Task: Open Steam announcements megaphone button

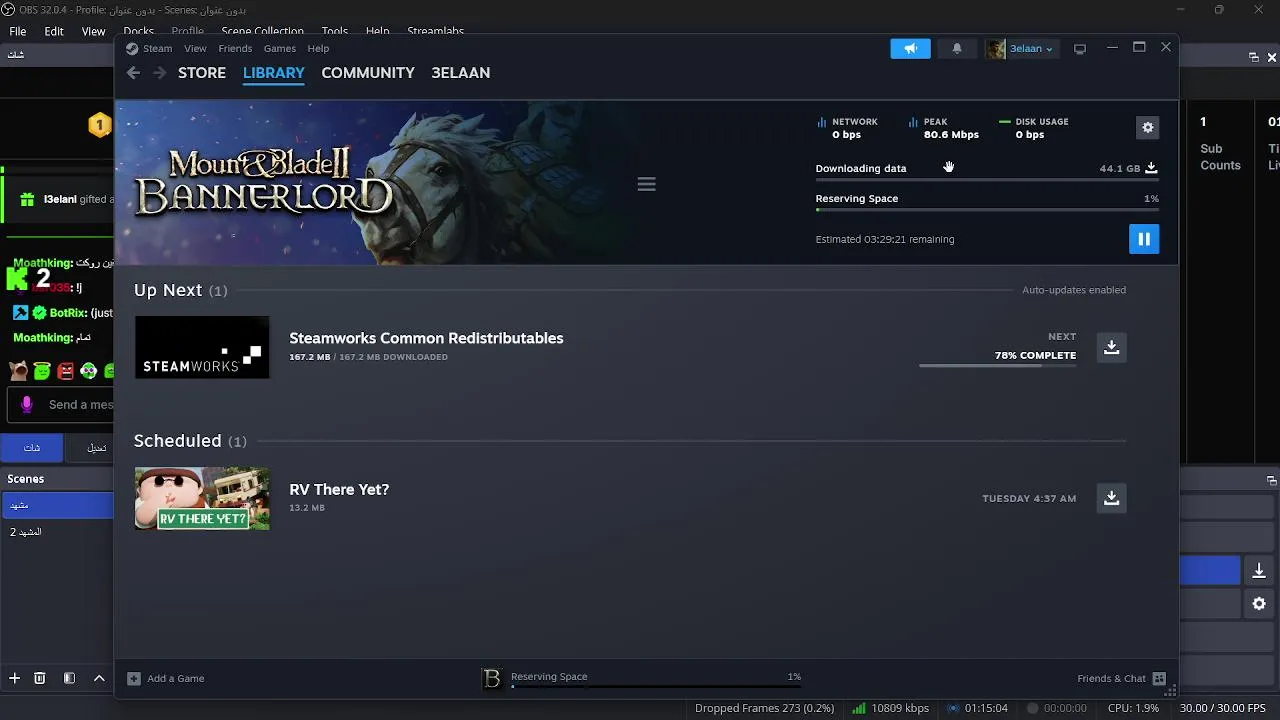Action: coord(910,48)
